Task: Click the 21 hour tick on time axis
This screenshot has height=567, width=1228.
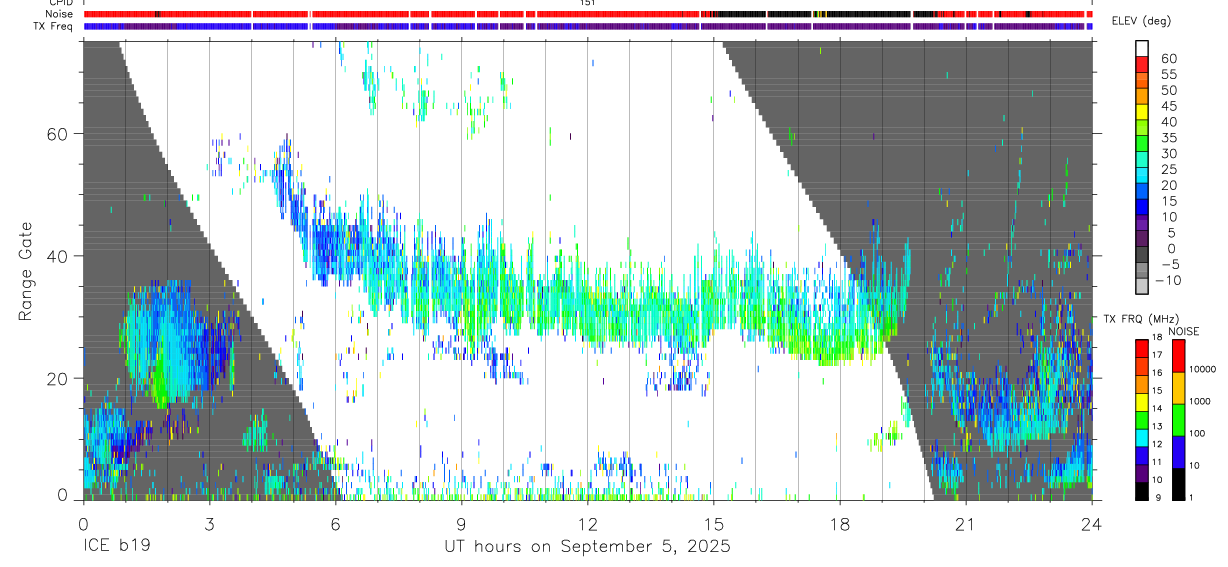Action: pos(965,523)
